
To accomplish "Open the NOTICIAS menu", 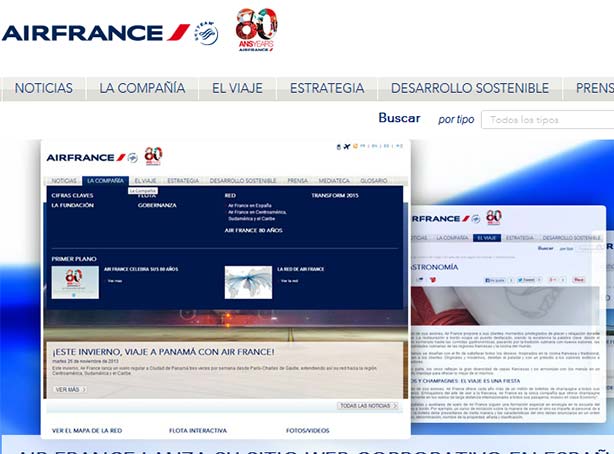I will pyautogui.click(x=43, y=88).
